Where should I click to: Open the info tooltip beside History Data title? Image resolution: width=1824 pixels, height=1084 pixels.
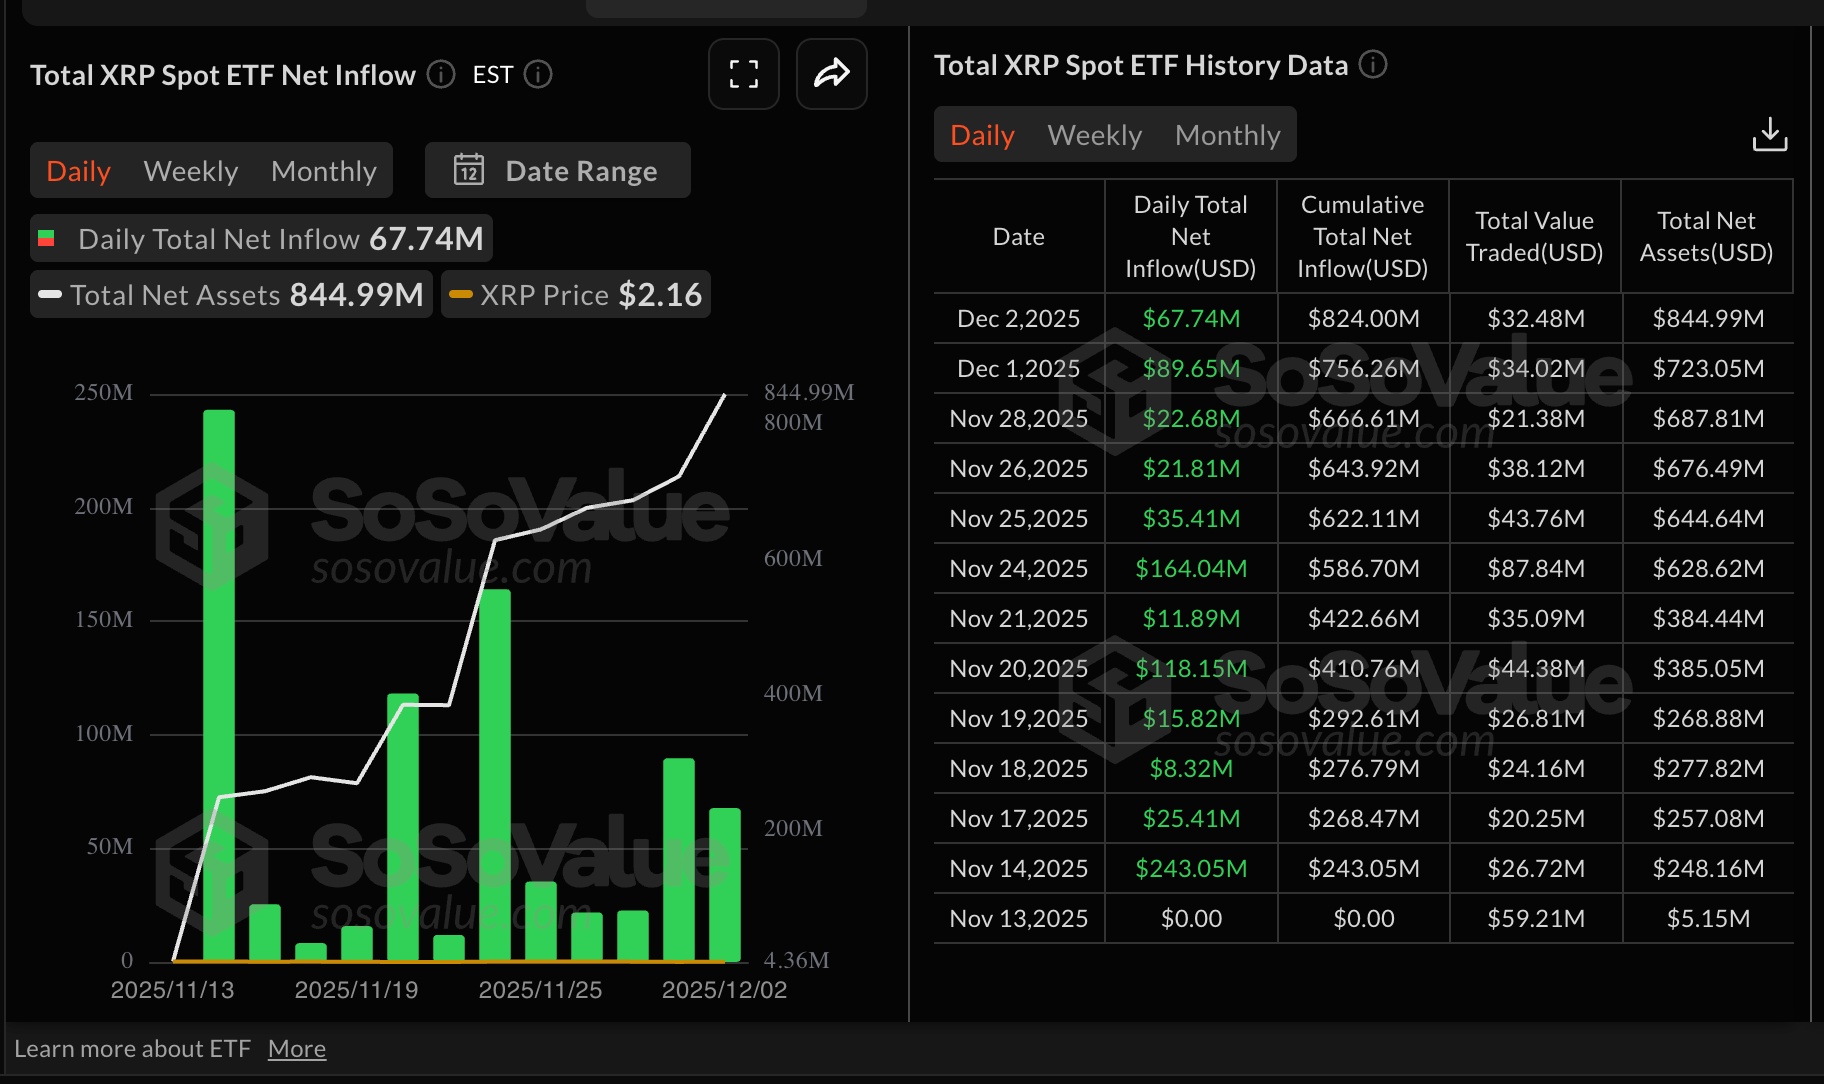(x=1374, y=65)
